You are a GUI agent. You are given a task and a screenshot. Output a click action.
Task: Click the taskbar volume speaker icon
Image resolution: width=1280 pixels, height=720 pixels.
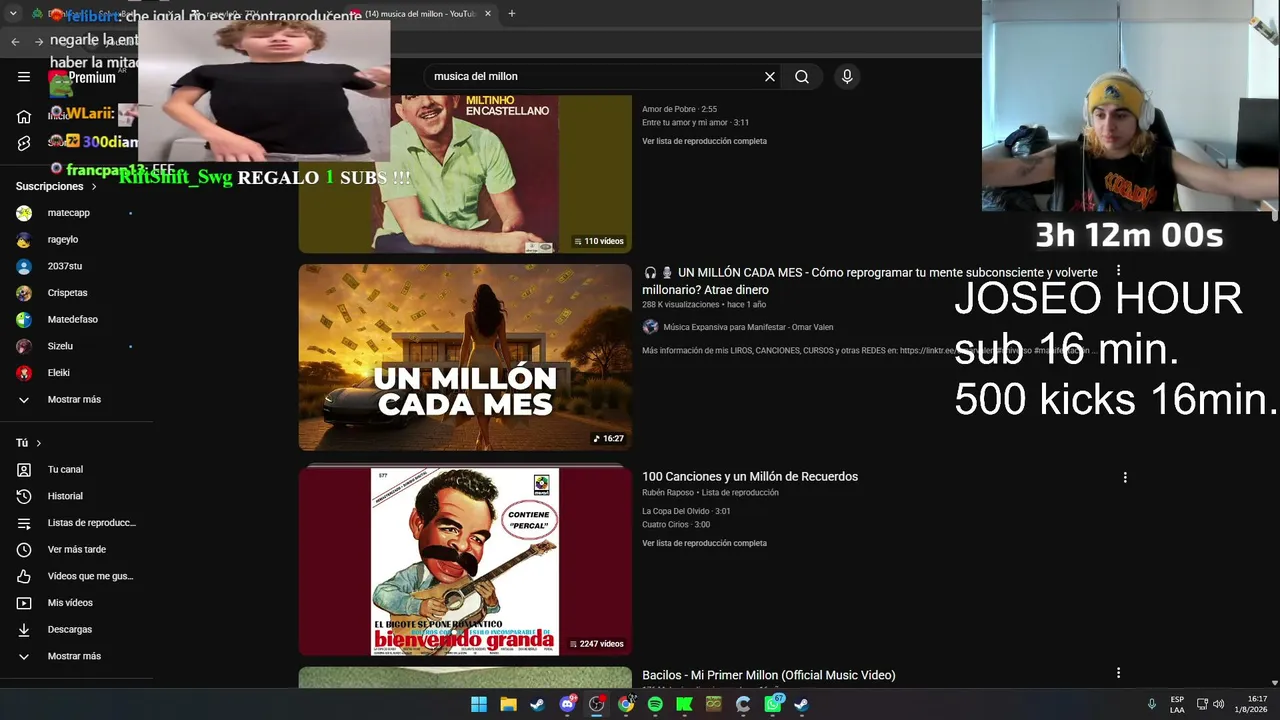pyautogui.click(x=1219, y=704)
